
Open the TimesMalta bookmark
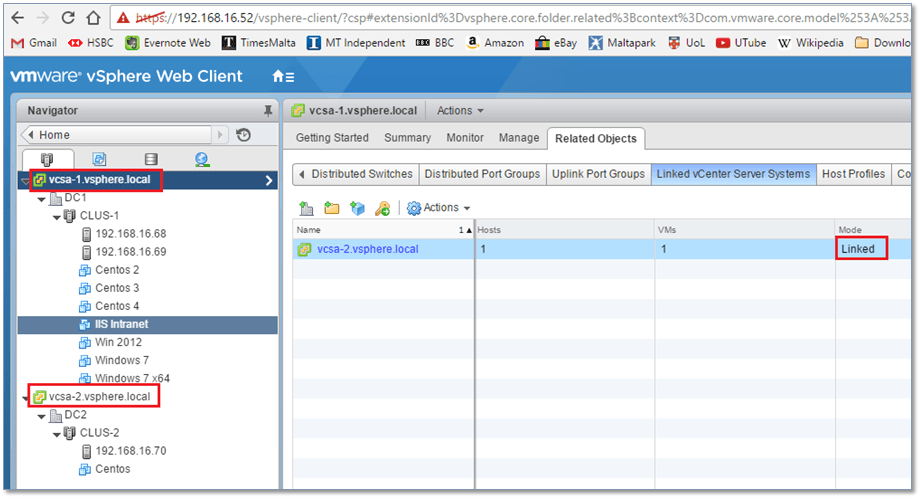259,43
